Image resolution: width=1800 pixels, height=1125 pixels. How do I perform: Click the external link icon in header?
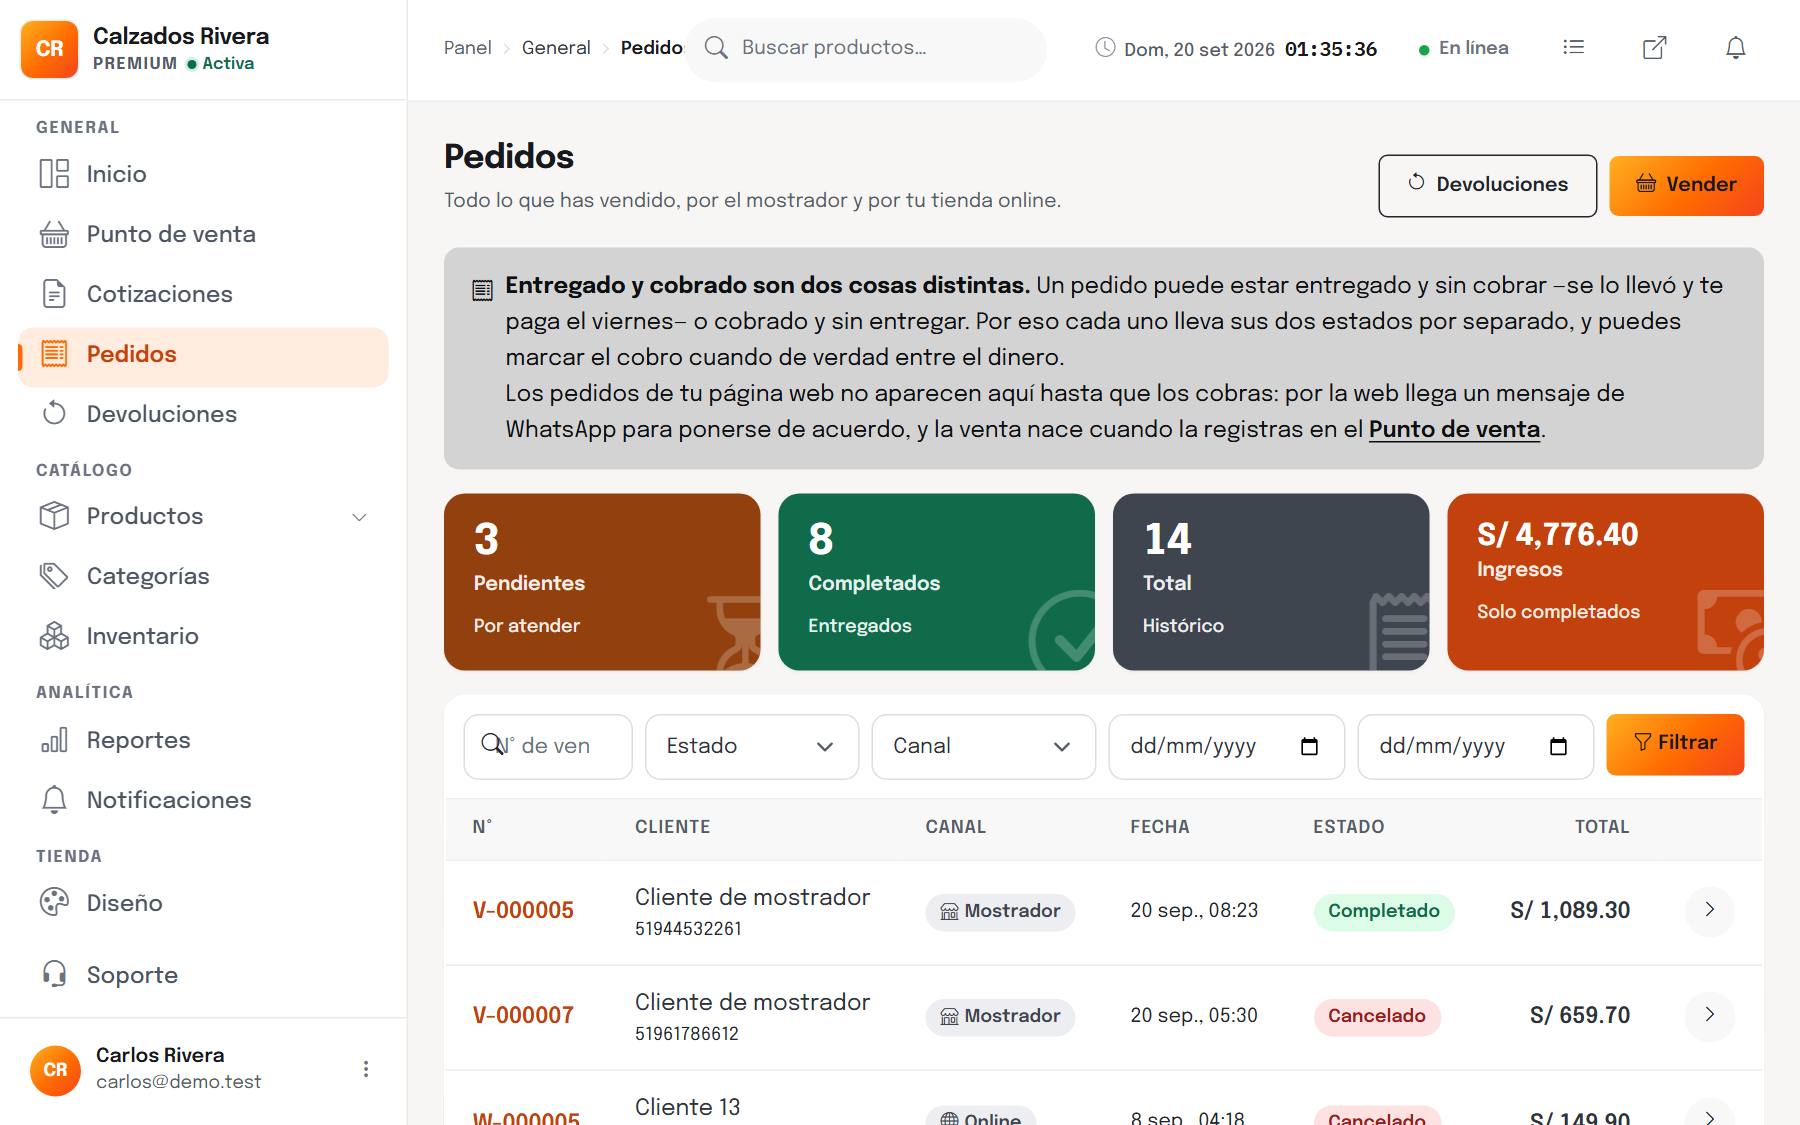click(x=1655, y=47)
